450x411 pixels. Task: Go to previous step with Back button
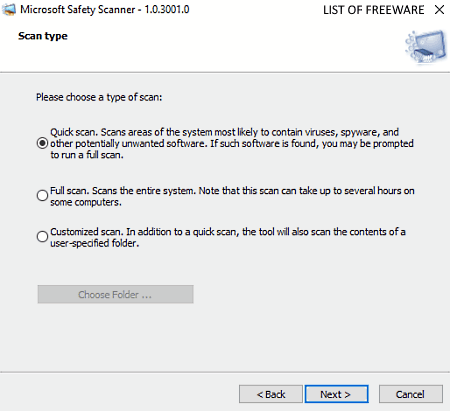(x=271, y=394)
